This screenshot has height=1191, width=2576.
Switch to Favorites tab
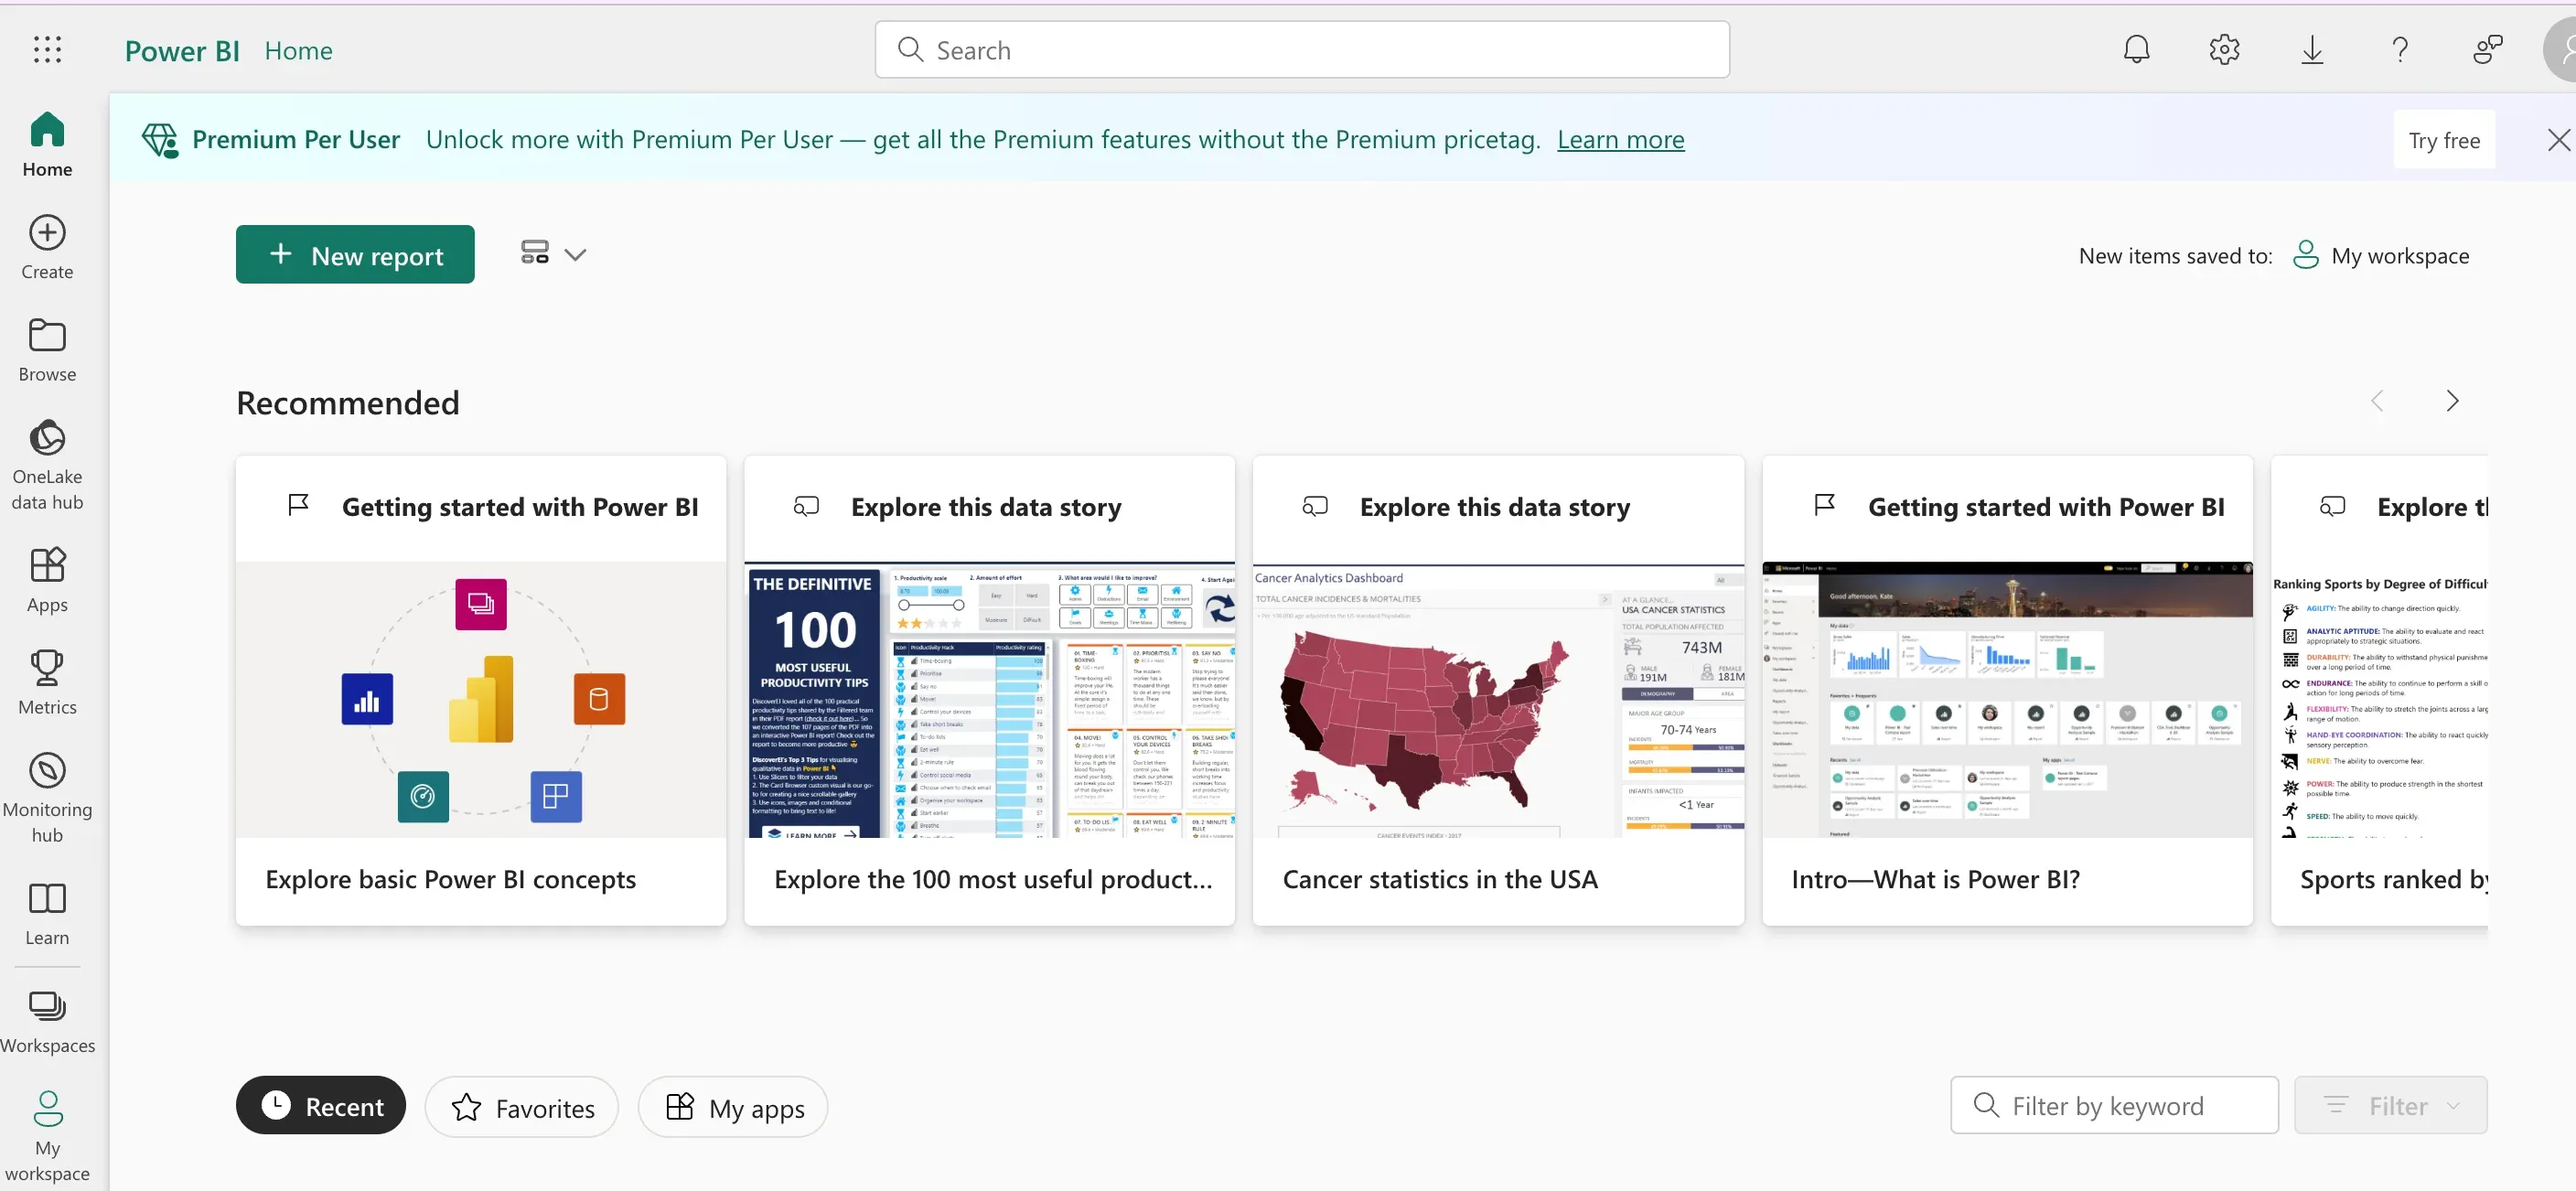[521, 1106]
